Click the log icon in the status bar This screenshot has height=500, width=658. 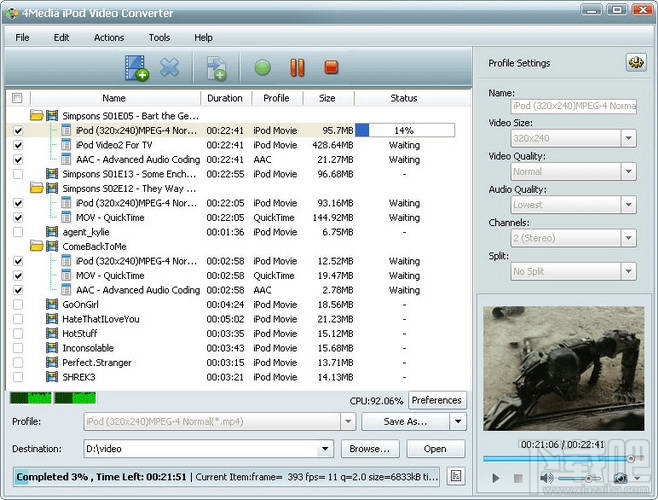(x=456, y=476)
